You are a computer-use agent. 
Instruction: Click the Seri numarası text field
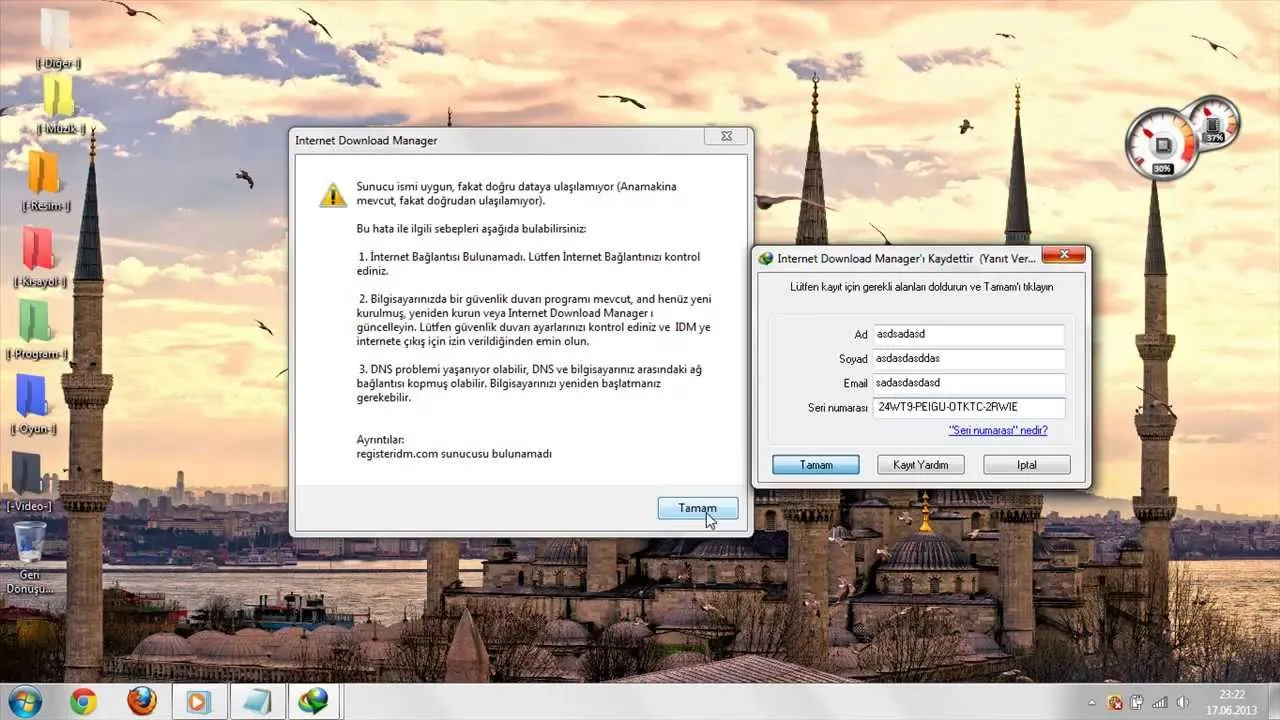point(967,407)
